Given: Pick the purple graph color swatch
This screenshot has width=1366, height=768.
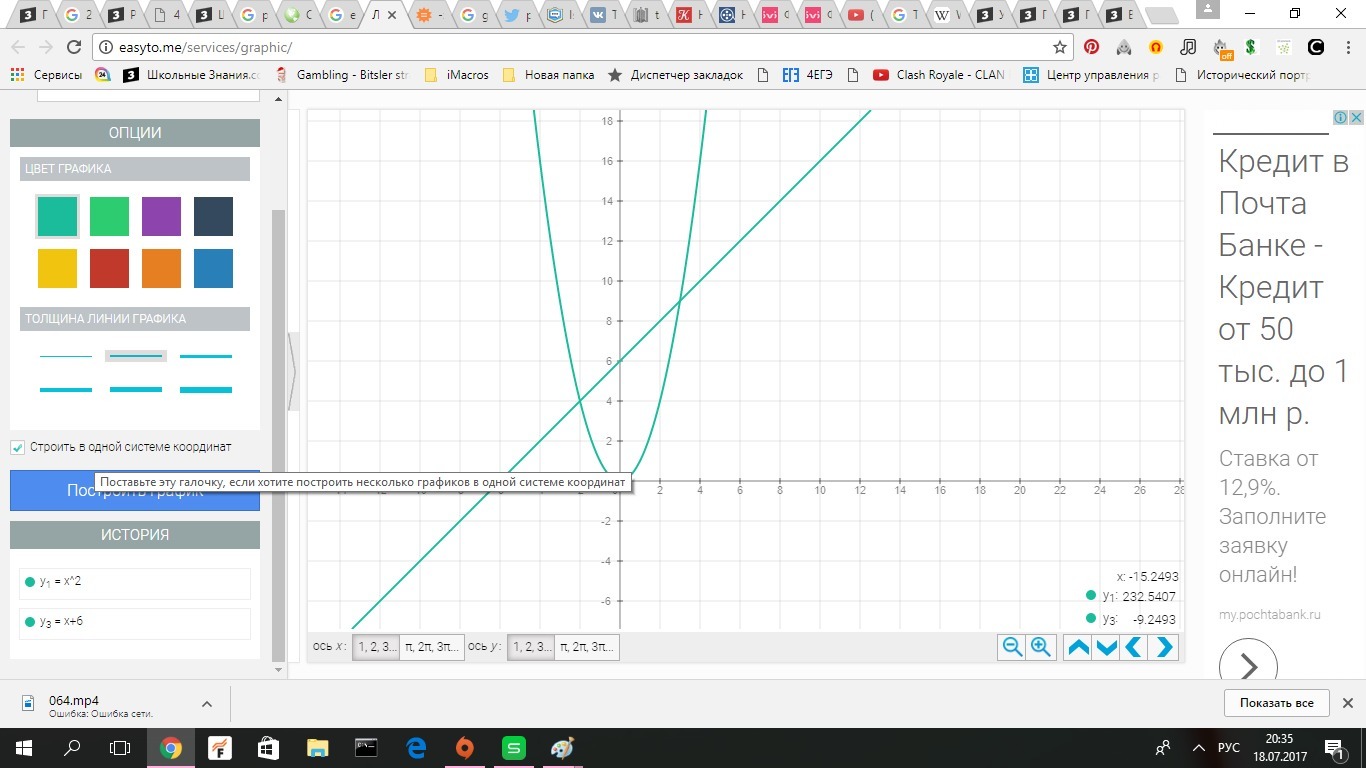Looking at the screenshot, I should (161, 216).
